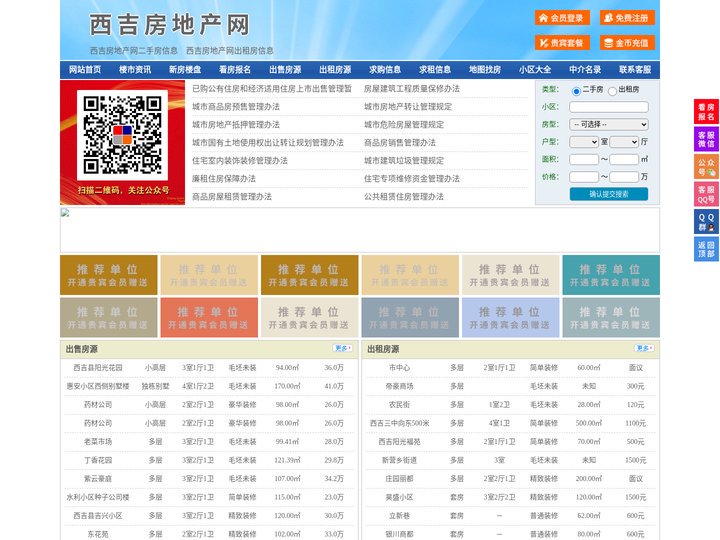Select the 出租房 radio button
The height and width of the screenshot is (540, 720).
tap(612, 91)
